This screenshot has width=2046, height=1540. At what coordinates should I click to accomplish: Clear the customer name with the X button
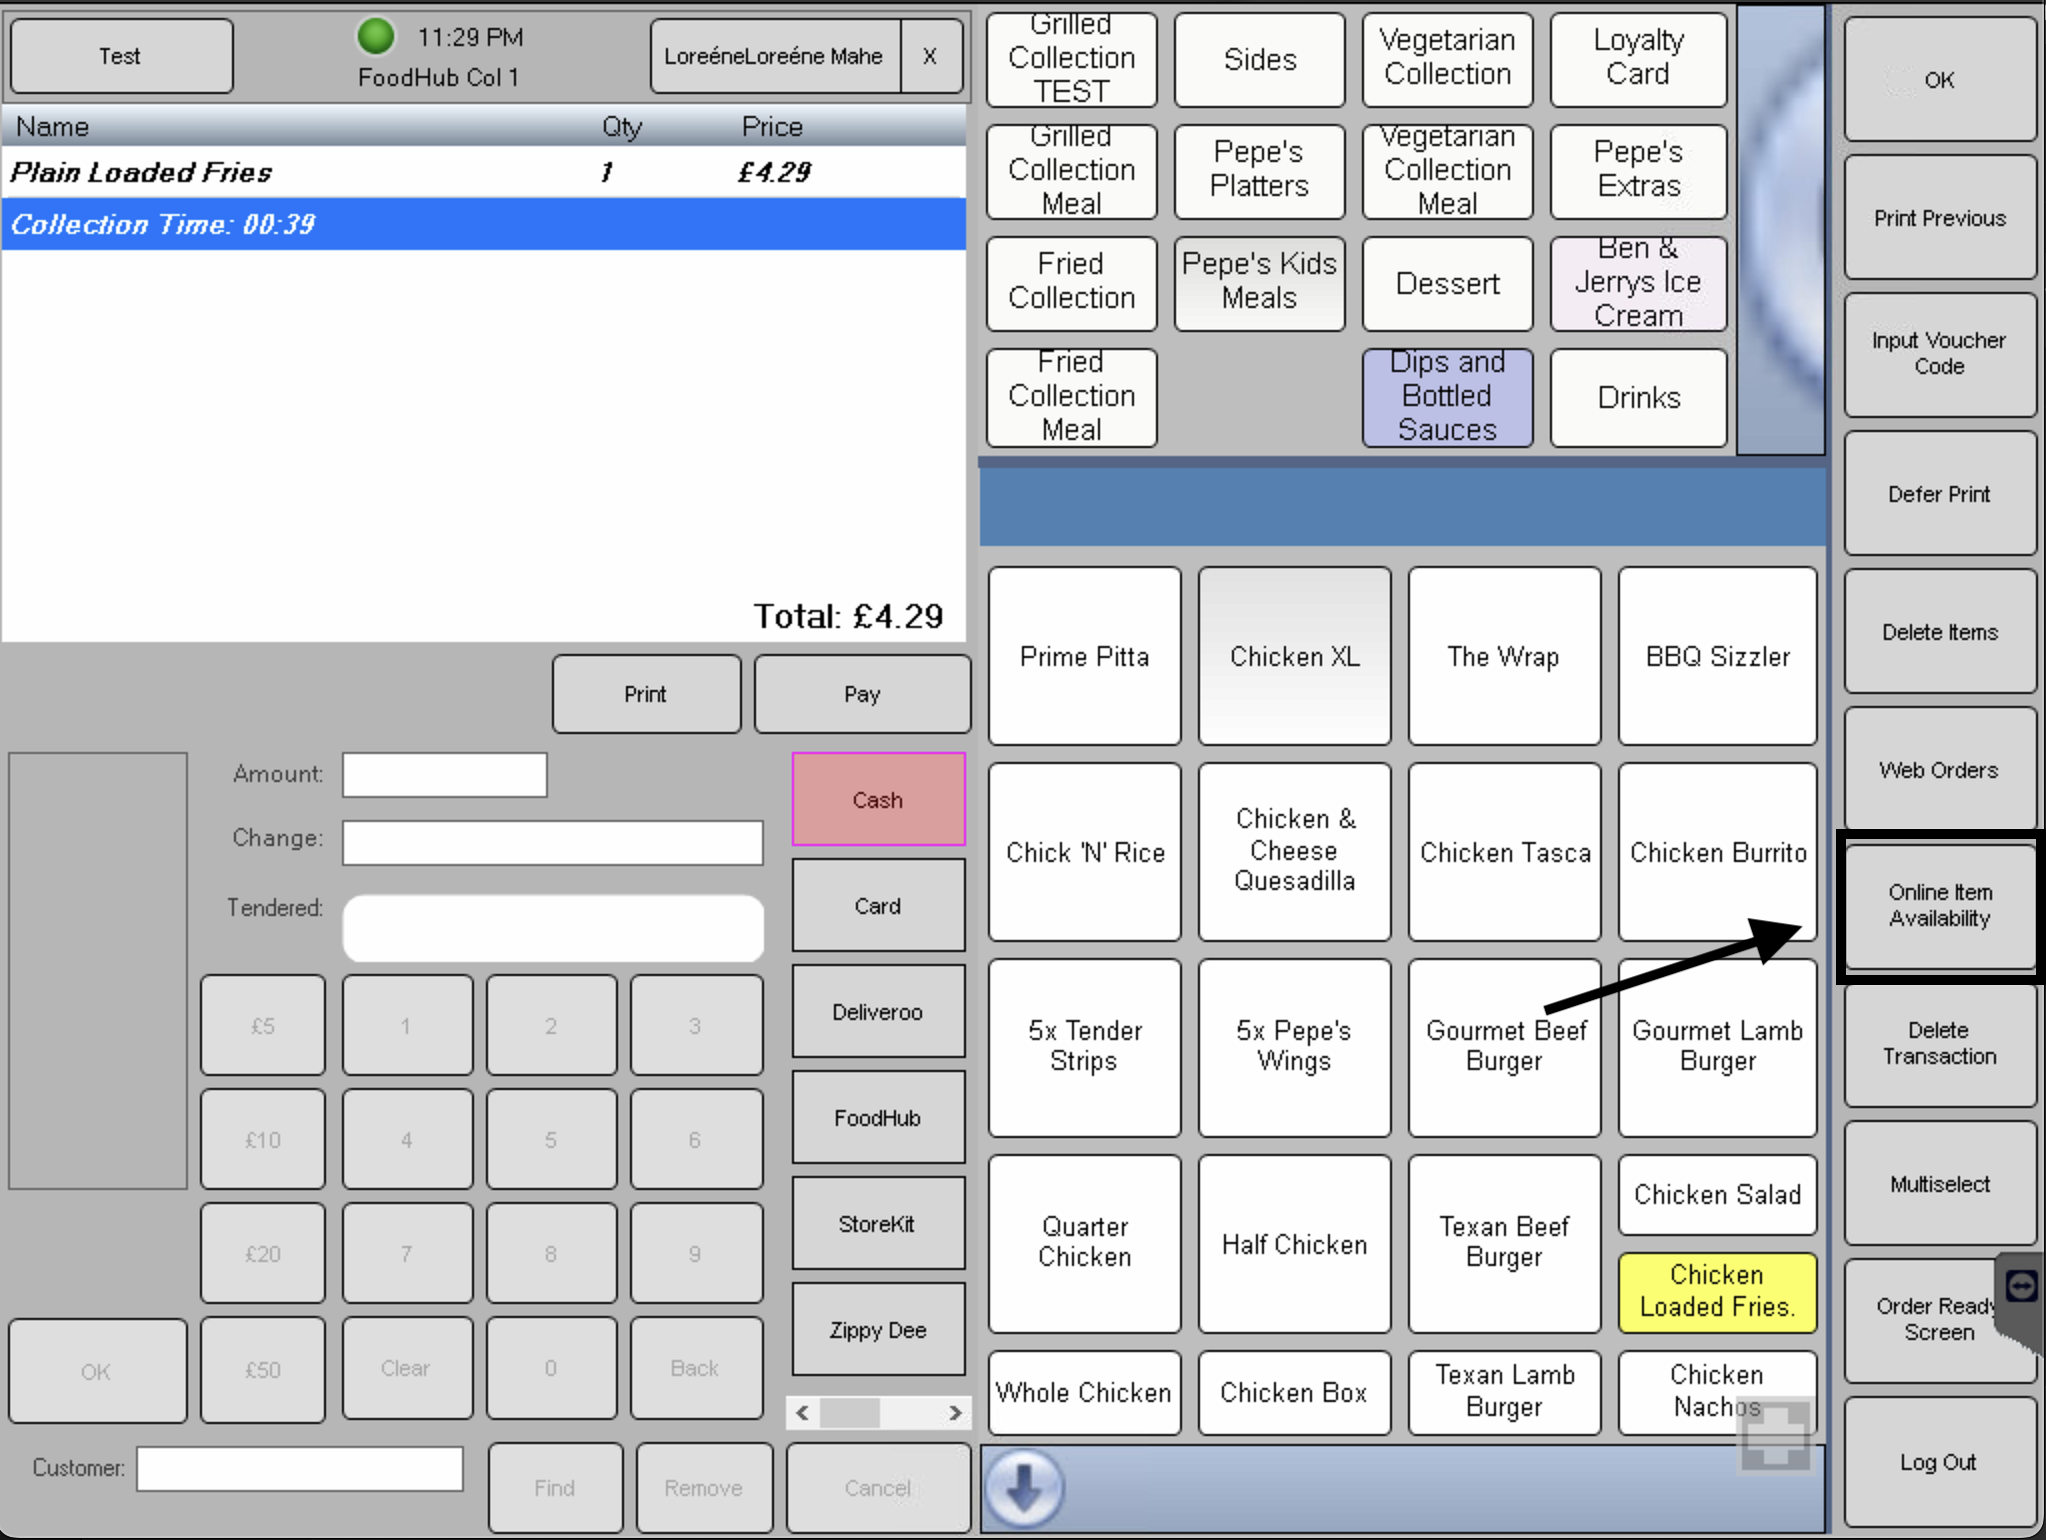point(930,56)
